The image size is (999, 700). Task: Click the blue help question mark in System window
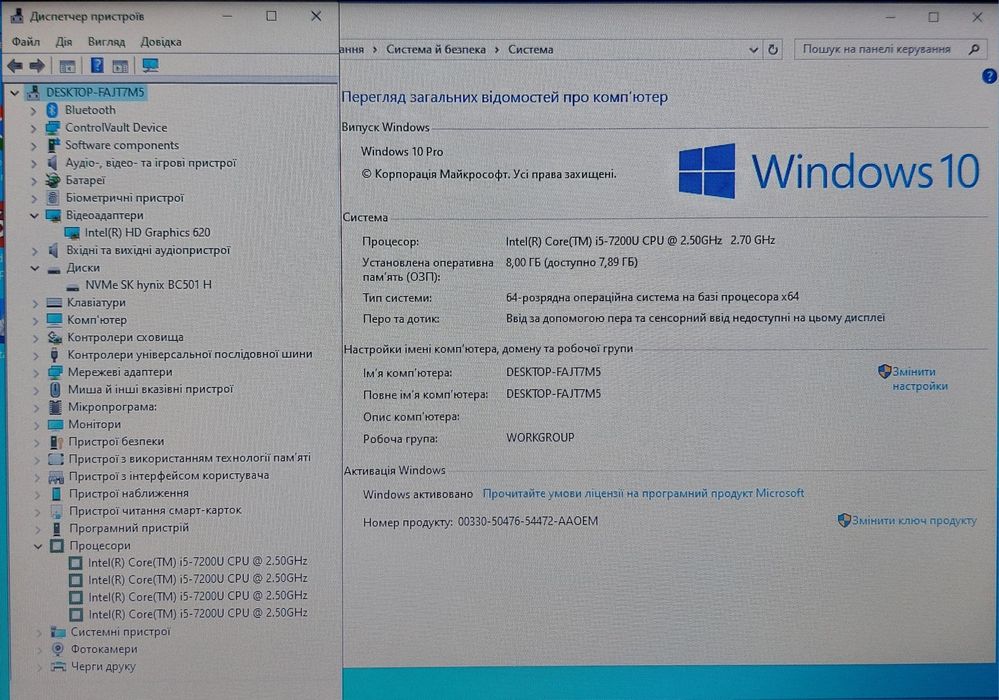pyautogui.click(x=989, y=76)
